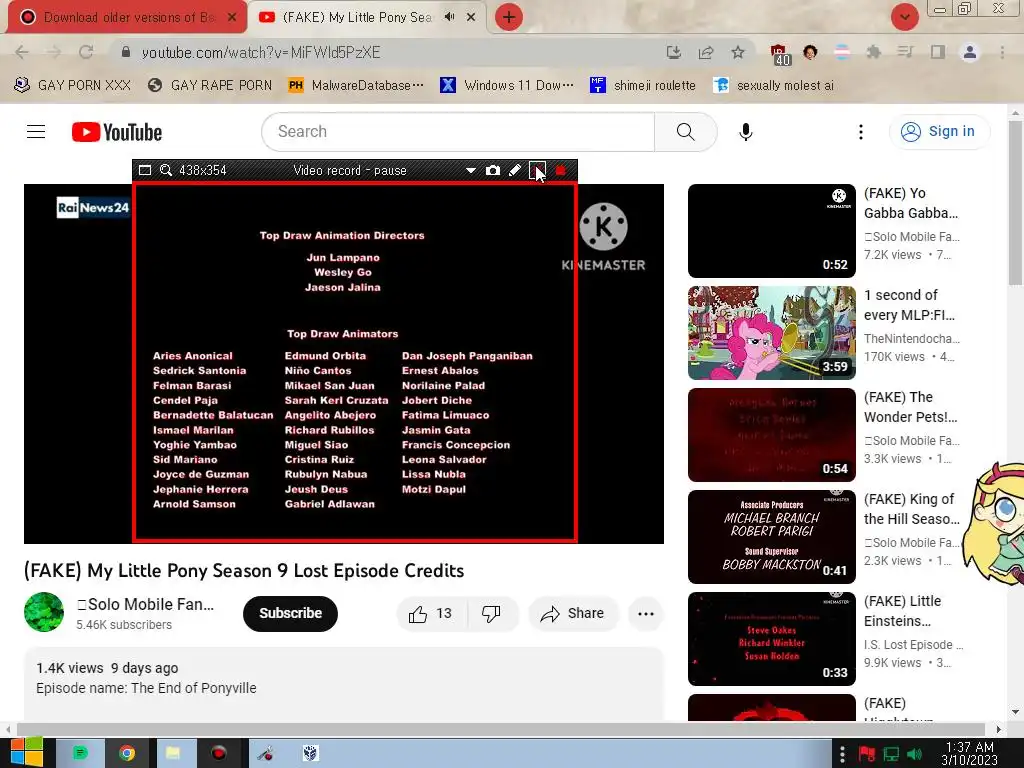Click the recorder window-select rectangle icon

[145, 170]
